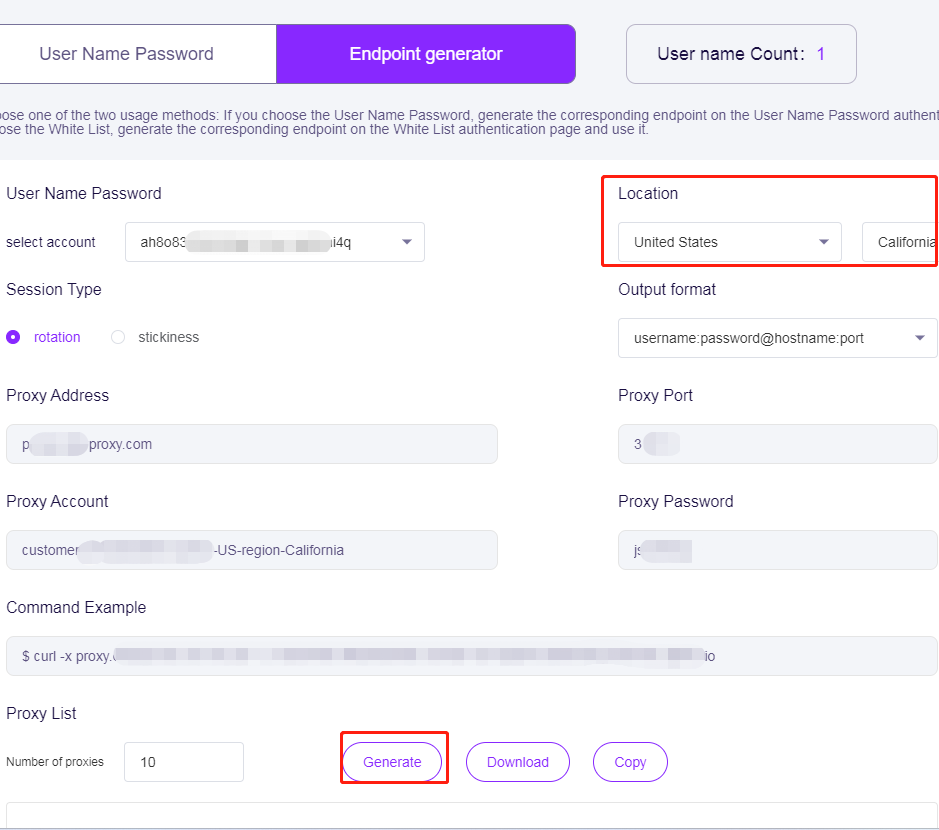Open the United States country dropdown

[730, 242]
